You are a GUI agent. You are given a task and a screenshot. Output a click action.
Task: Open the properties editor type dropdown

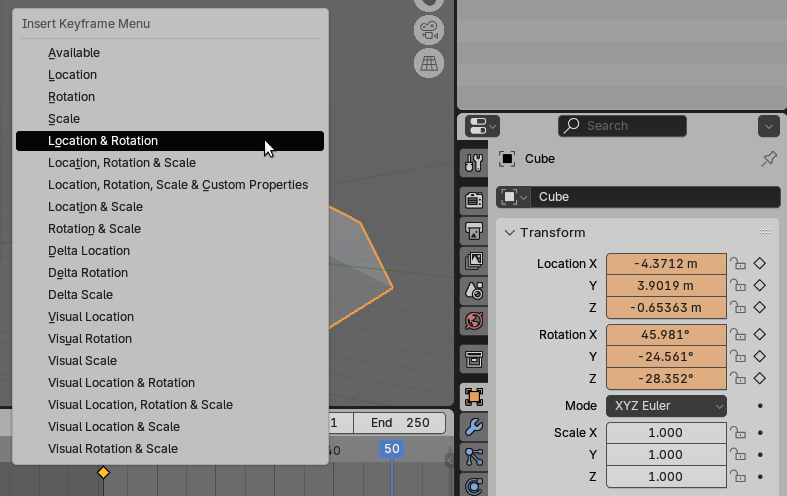click(x=482, y=126)
